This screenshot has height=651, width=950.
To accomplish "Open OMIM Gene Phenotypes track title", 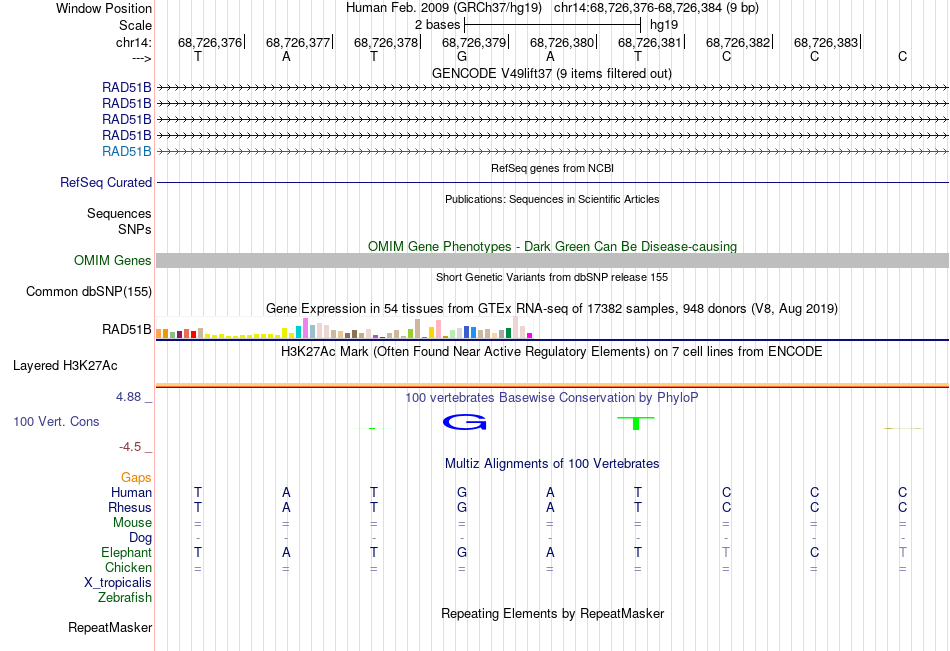I will click(x=552, y=246).
